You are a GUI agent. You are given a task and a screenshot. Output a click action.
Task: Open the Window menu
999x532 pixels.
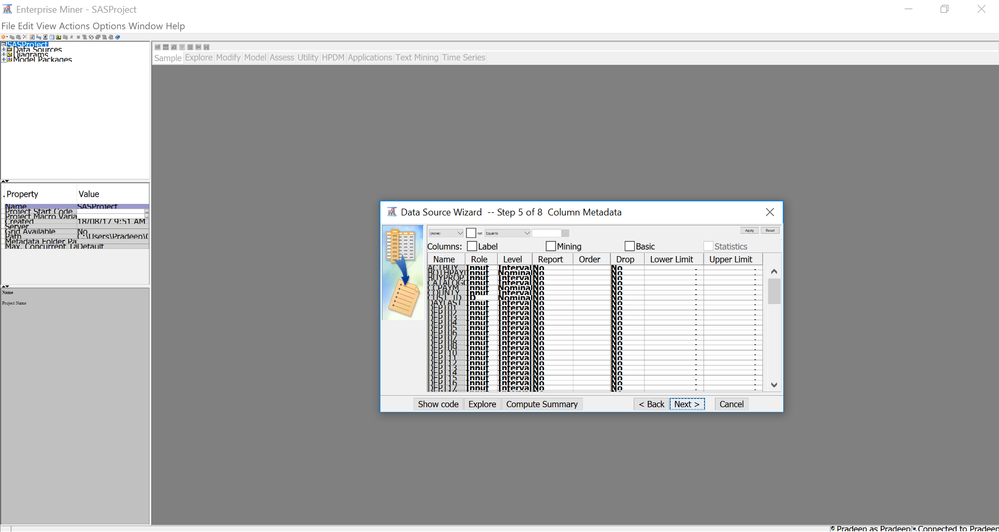146,26
